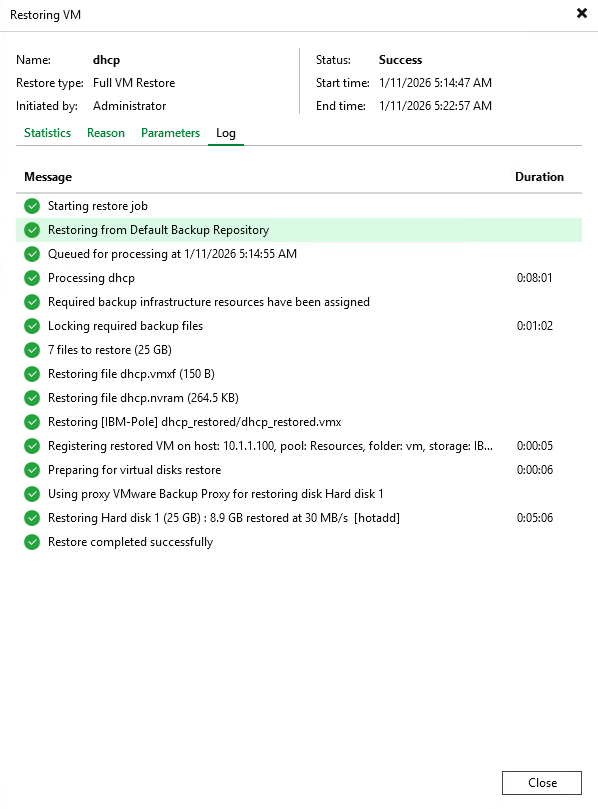Click the Close button
The image size is (598, 809).
(x=541, y=783)
